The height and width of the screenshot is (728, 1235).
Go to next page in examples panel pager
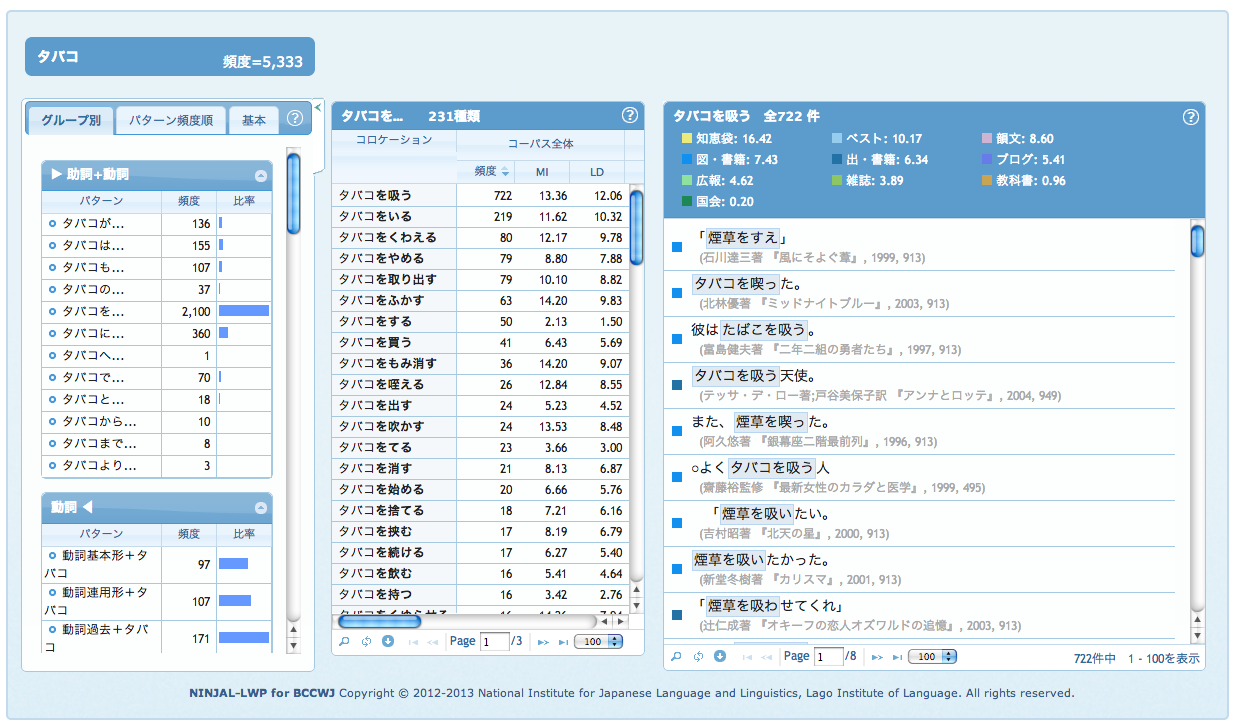877,656
